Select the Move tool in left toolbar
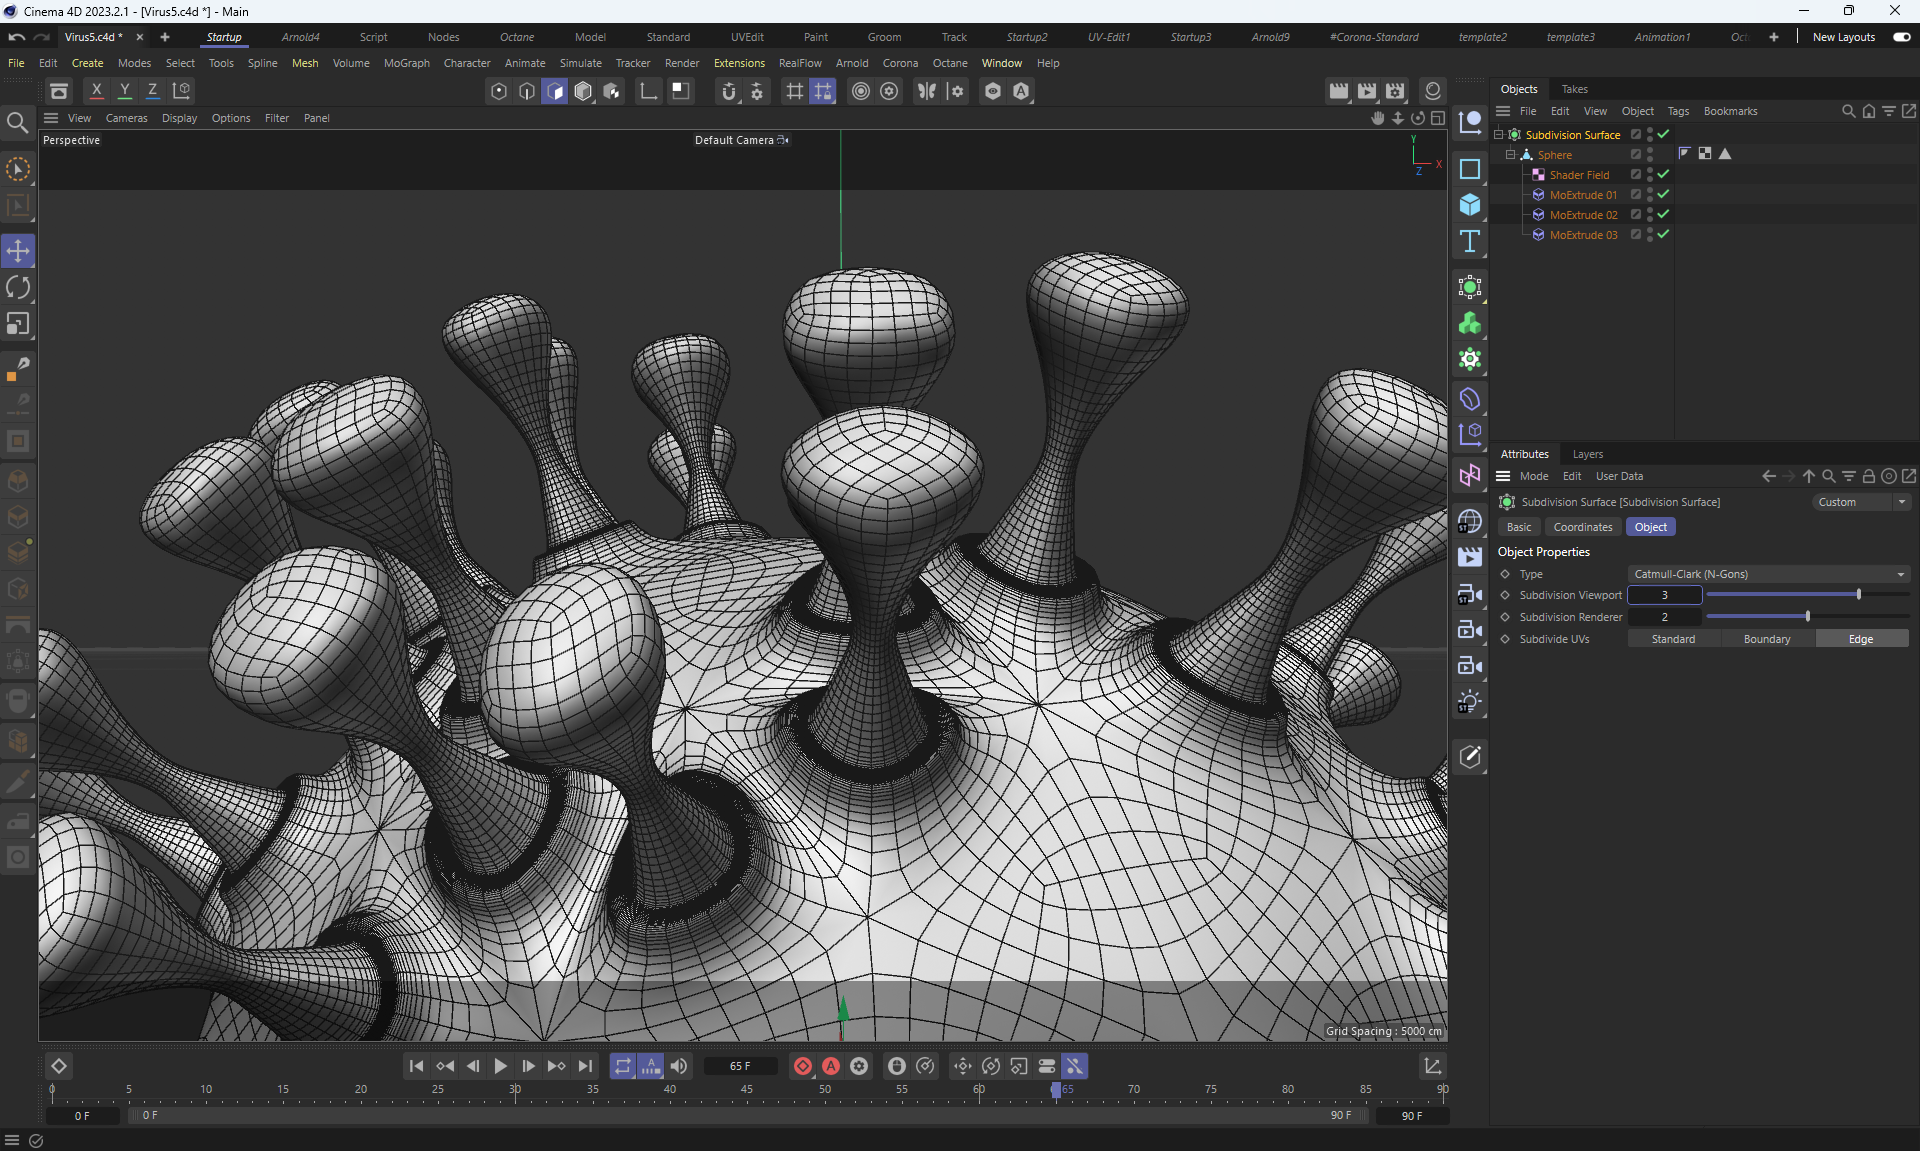Image resolution: width=1920 pixels, height=1151 pixels. 18,251
